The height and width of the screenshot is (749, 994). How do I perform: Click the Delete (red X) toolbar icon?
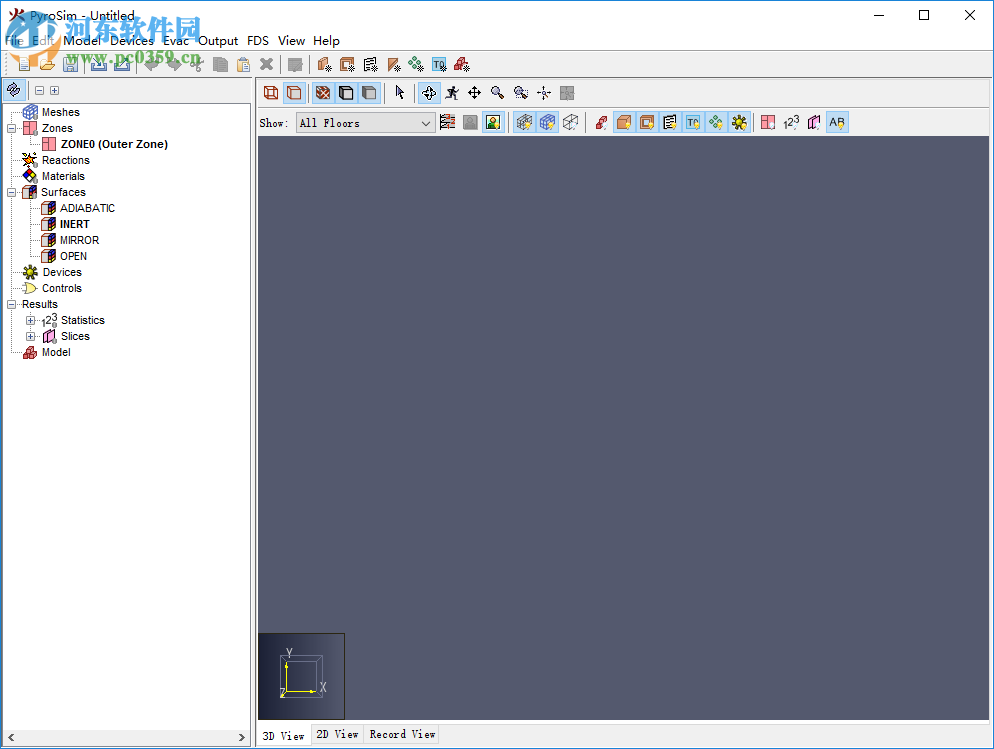point(266,64)
